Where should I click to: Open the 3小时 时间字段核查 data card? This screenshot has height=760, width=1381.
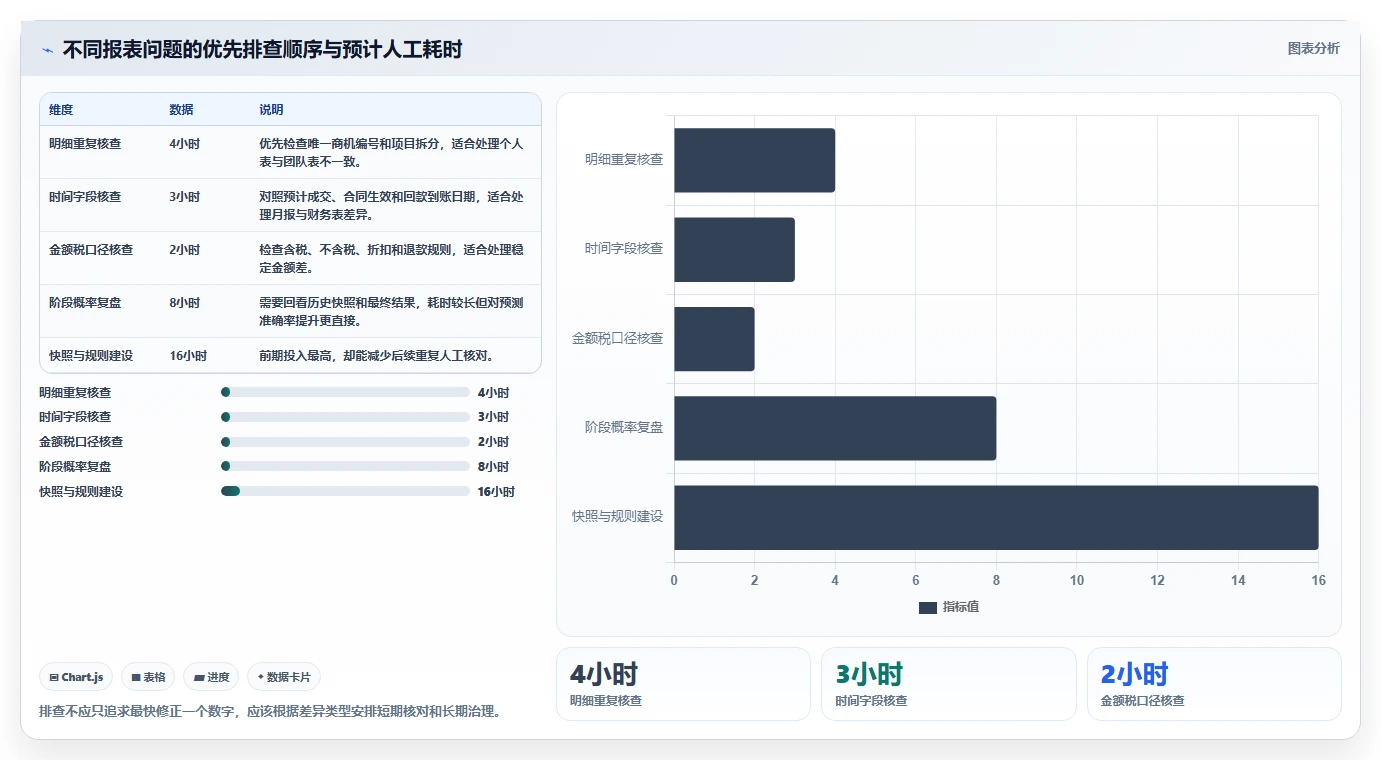click(948, 684)
